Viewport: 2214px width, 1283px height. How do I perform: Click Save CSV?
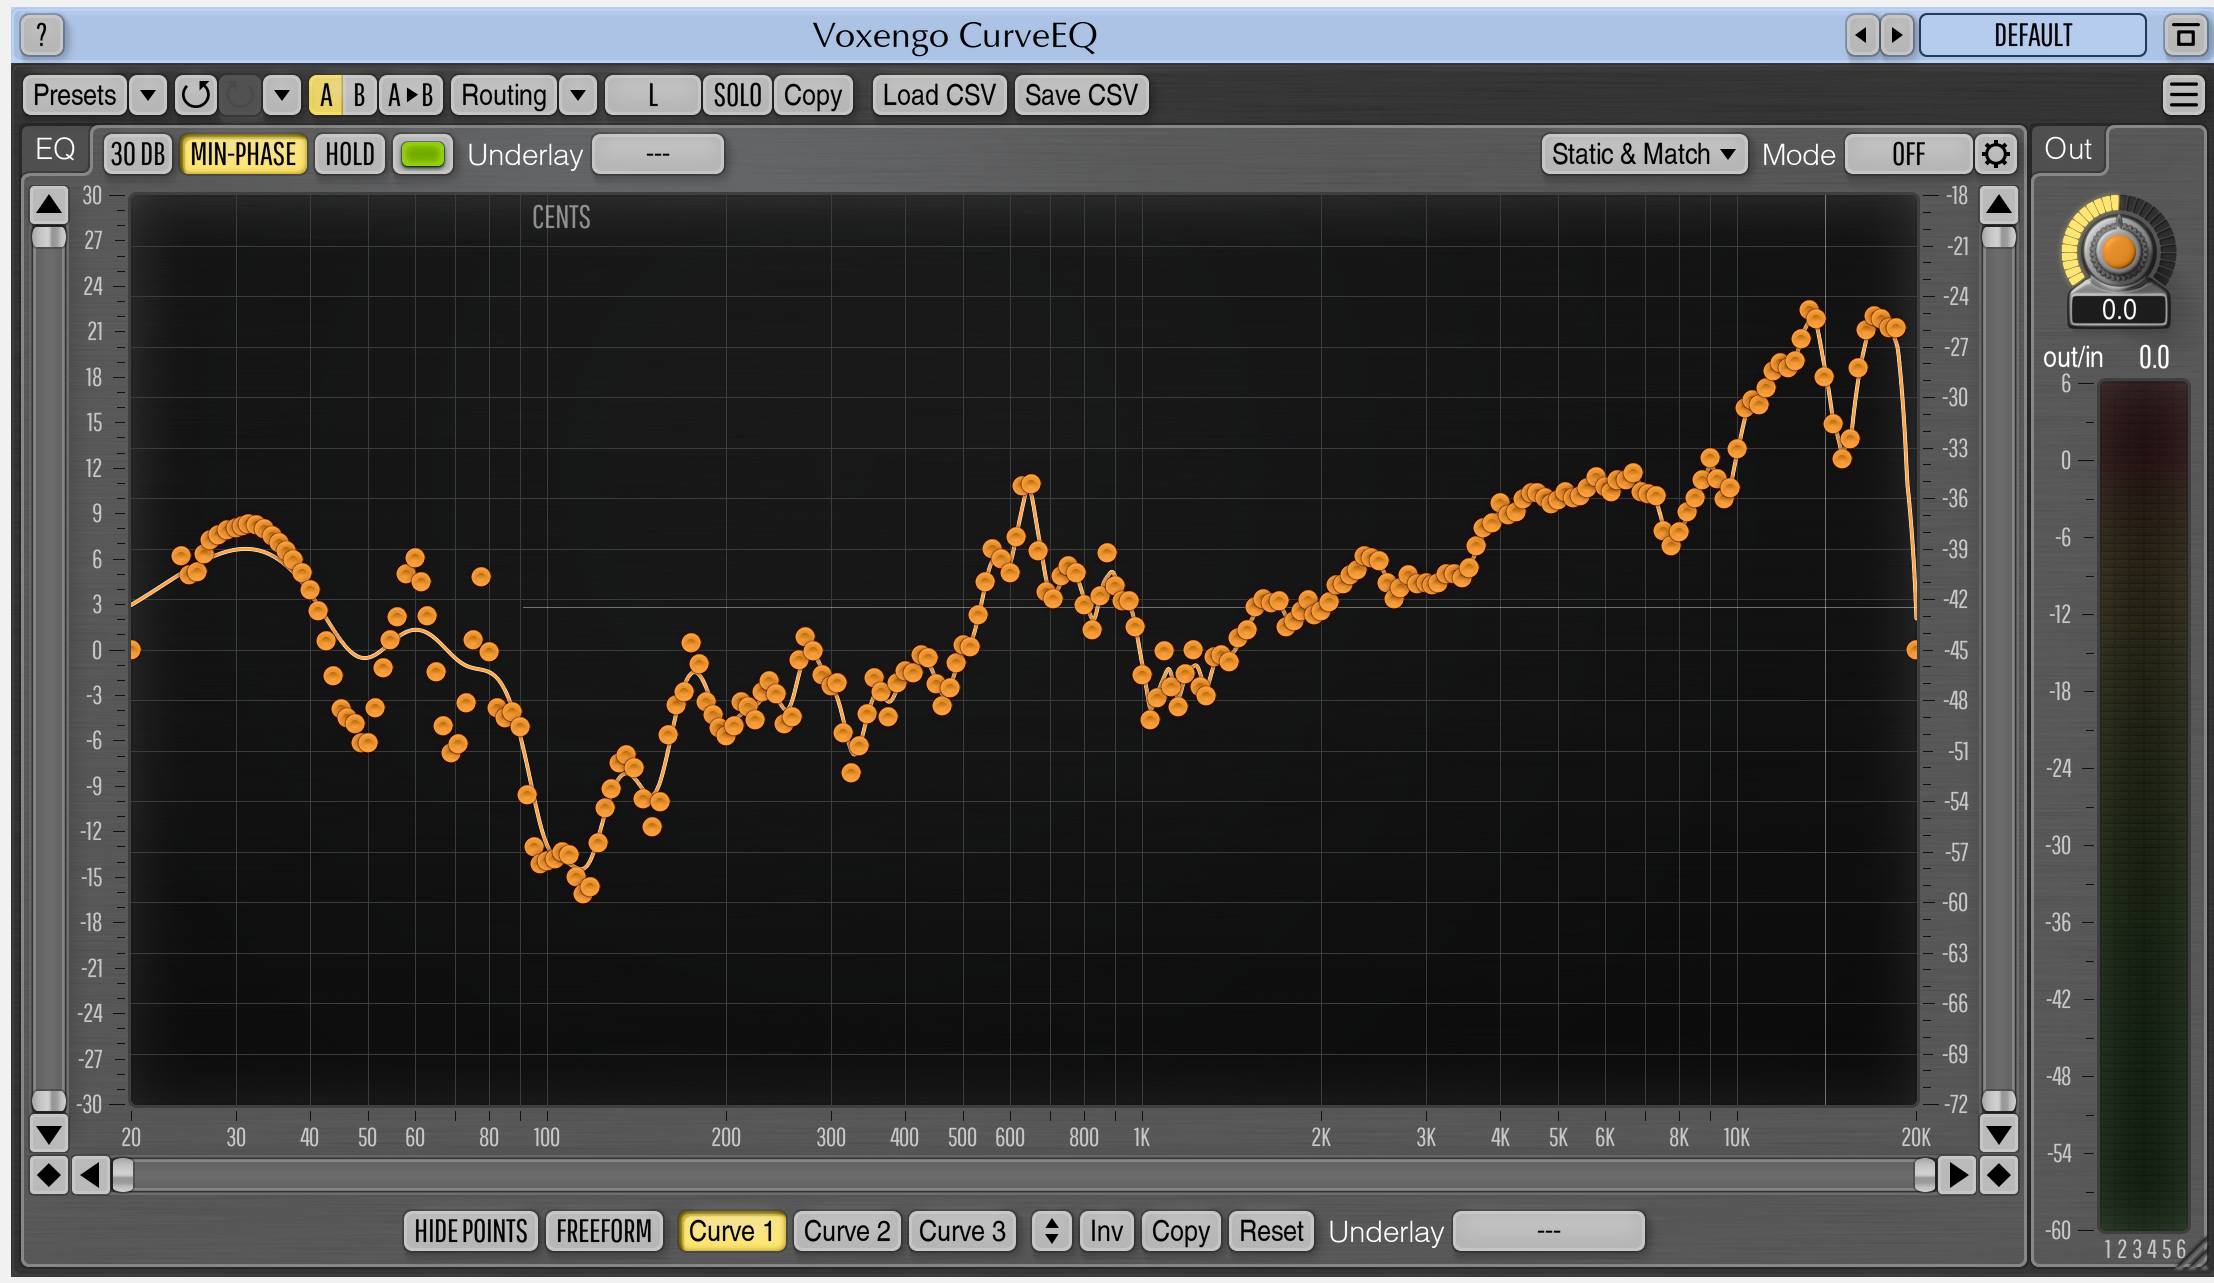coord(1081,95)
